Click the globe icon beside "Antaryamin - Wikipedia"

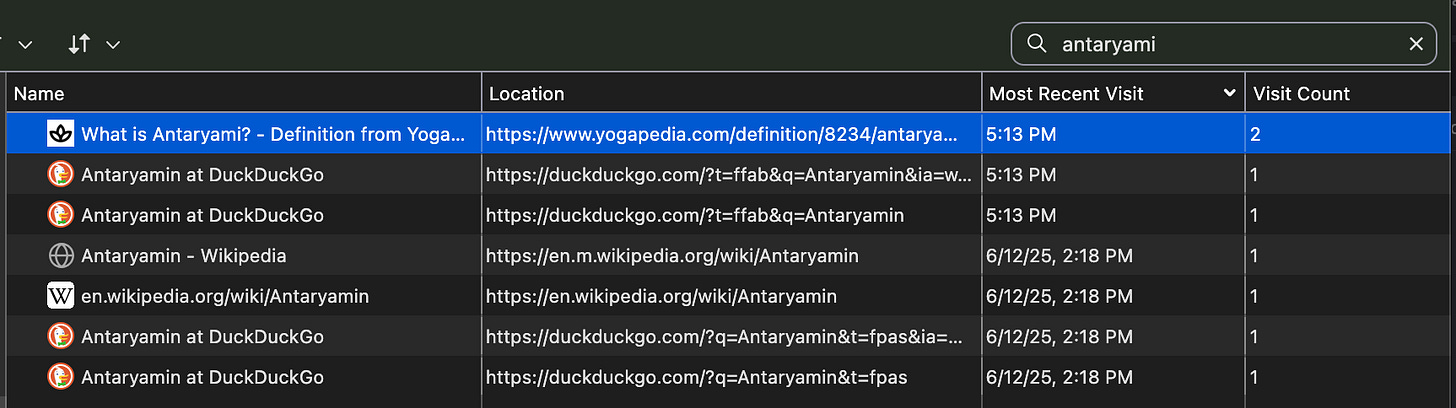coord(61,256)
